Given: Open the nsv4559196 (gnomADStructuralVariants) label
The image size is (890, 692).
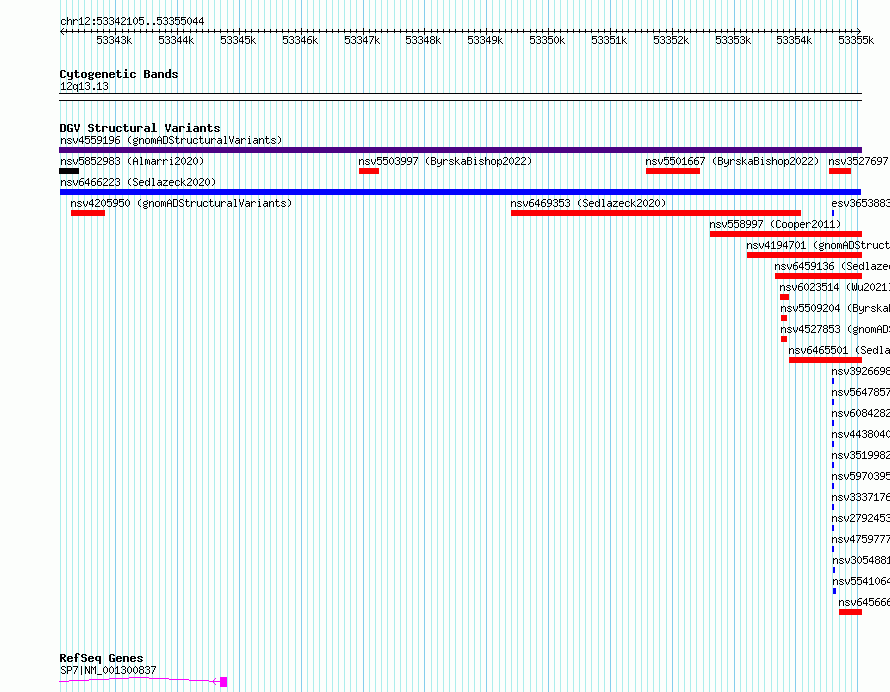Looking at the screenshot, I should 171,140.
